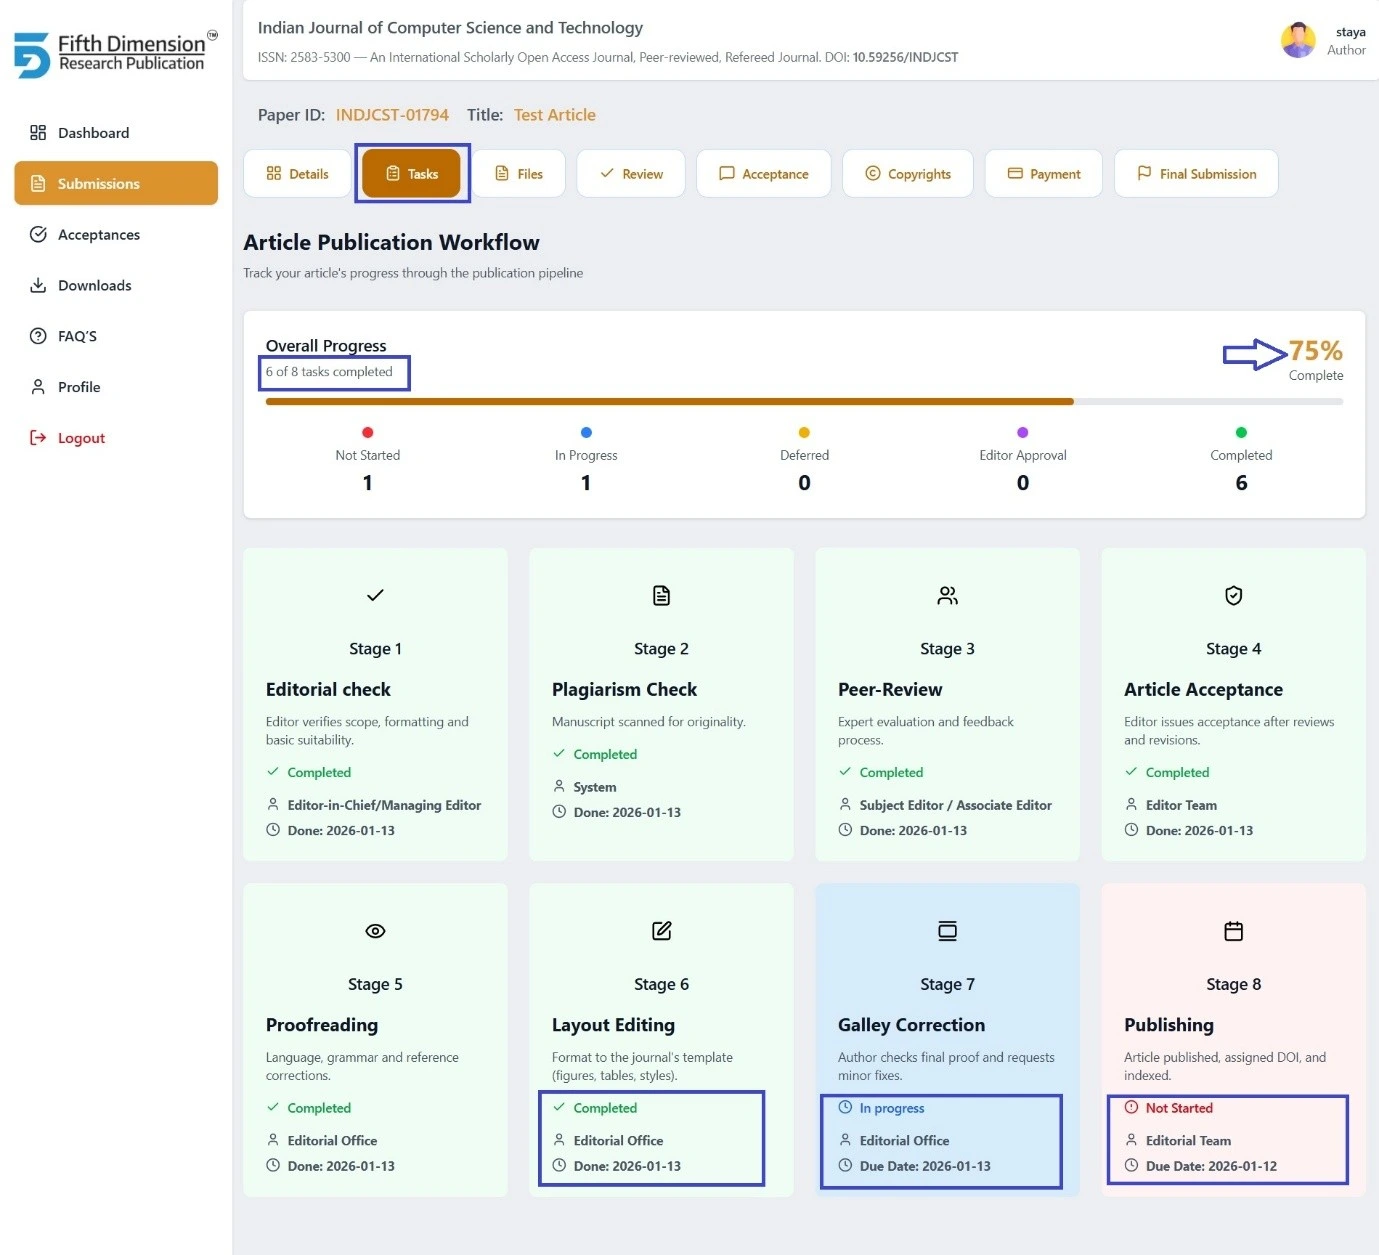Click the Stage 4 shield icon

(x=1234, y=596)
